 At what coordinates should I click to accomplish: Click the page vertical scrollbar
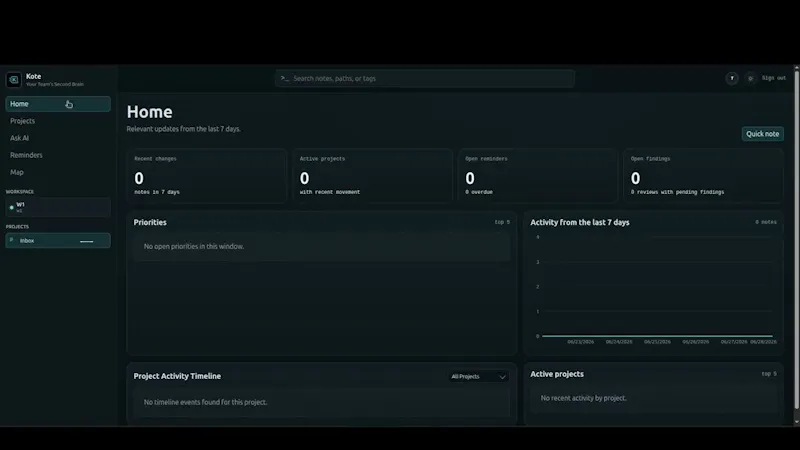coord(796,240)
